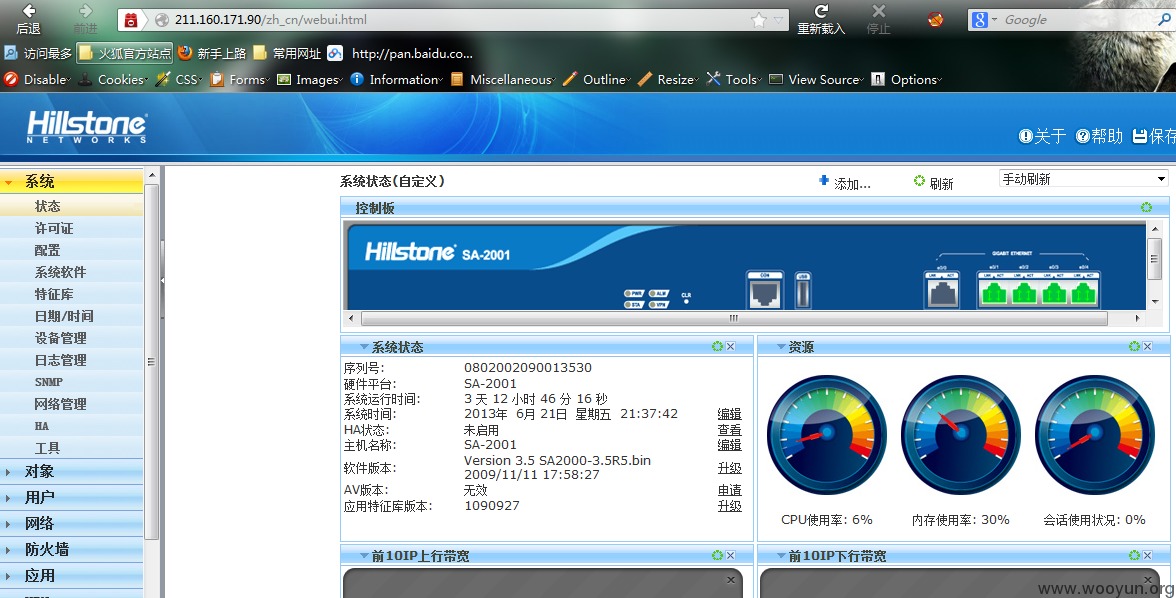Open the Miscellaneous toolbar menu
The image size is (1176, 598).
click(502, 80)
